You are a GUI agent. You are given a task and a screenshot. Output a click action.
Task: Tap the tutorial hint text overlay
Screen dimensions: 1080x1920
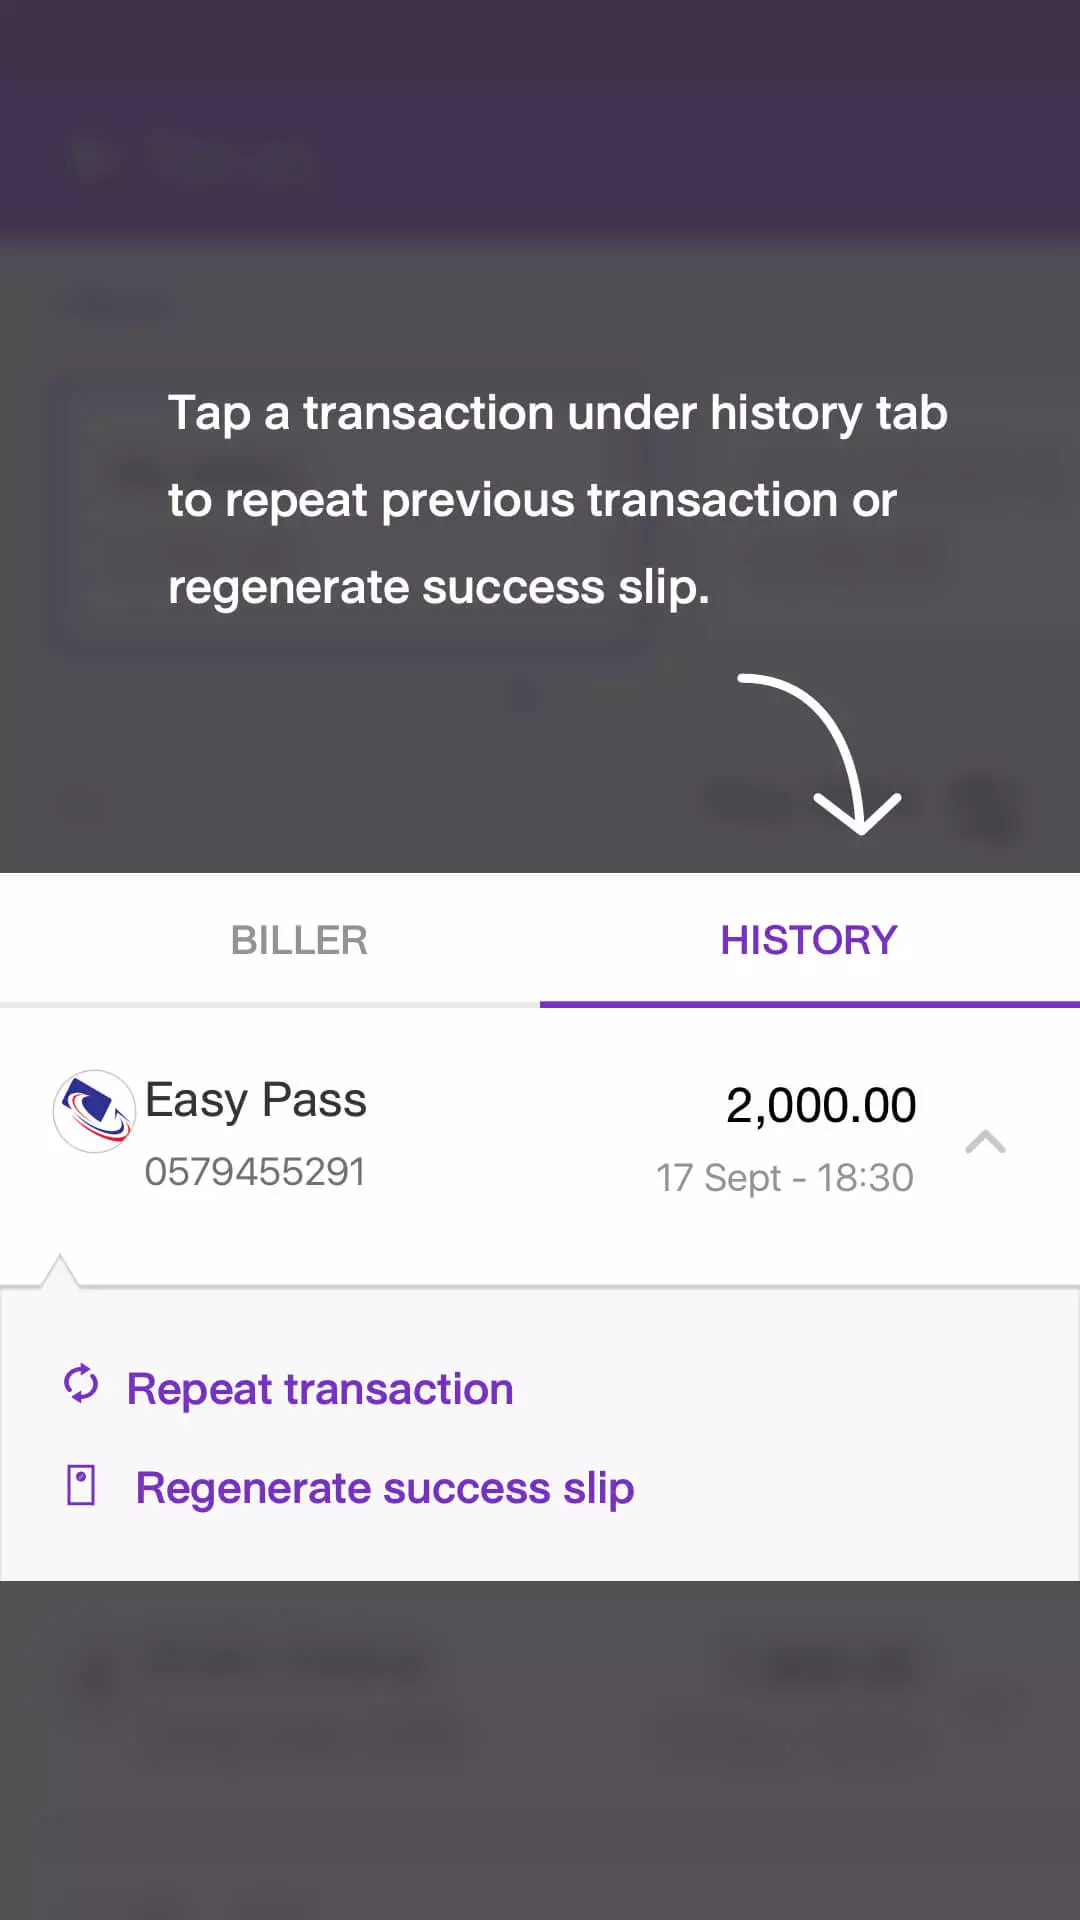(x=557, y=499)
